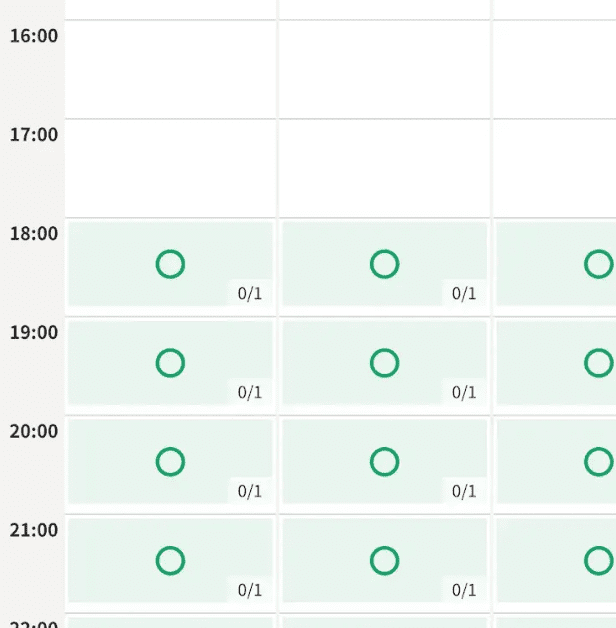Click the 0/1 count in first-column 20:00 slot
Screen dimensions: 616x628
[x=250, y=491]
